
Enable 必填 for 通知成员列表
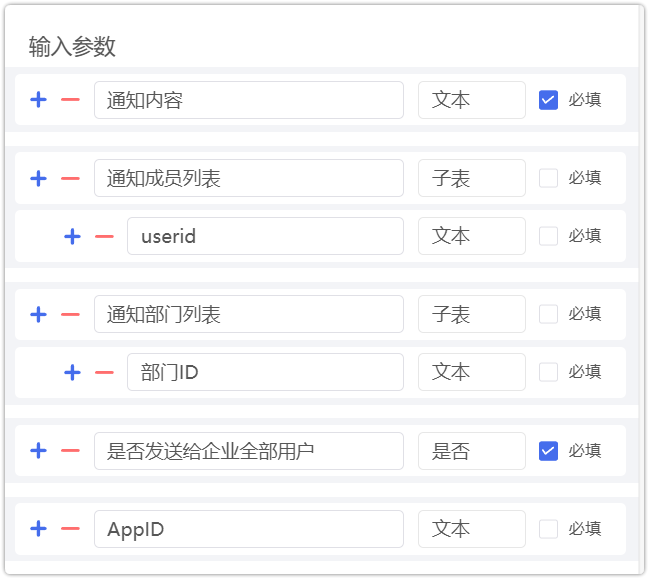tap(548, 178)
